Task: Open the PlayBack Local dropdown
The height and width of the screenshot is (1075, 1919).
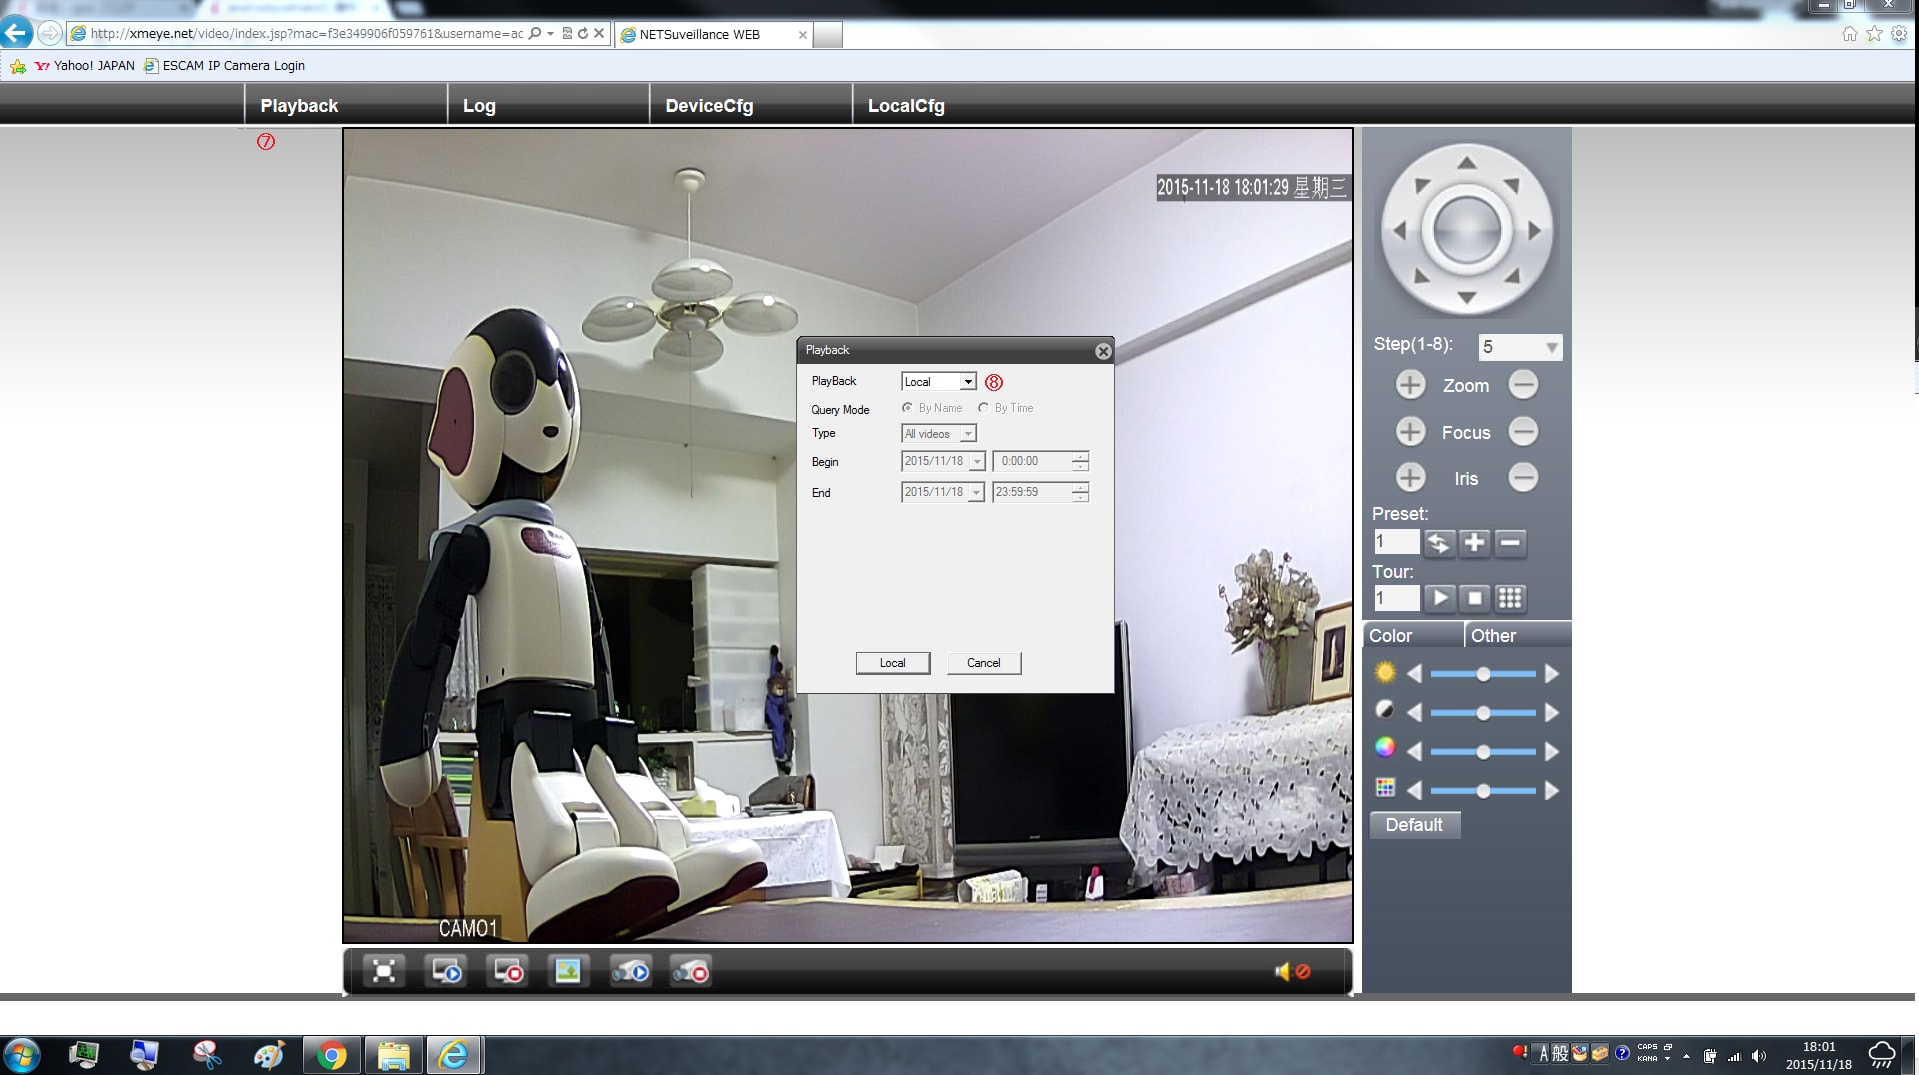Action: click(x=967, y=382)
